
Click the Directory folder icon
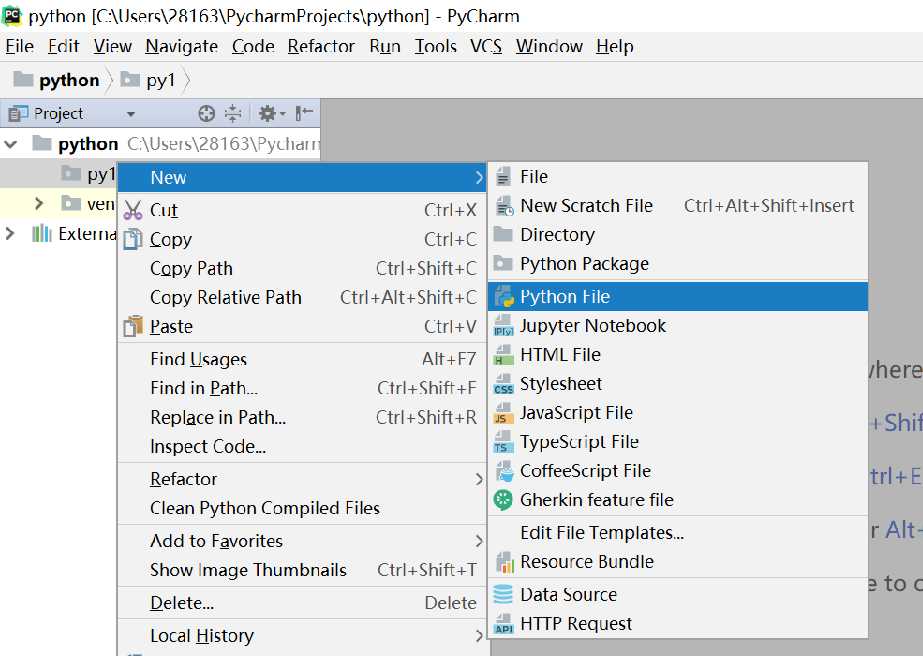pos(503,234)
